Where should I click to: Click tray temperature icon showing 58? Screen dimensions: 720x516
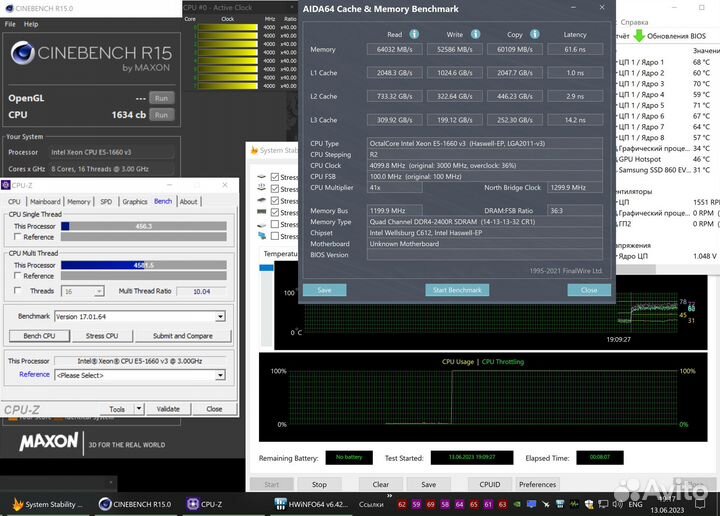coord(445,504)
